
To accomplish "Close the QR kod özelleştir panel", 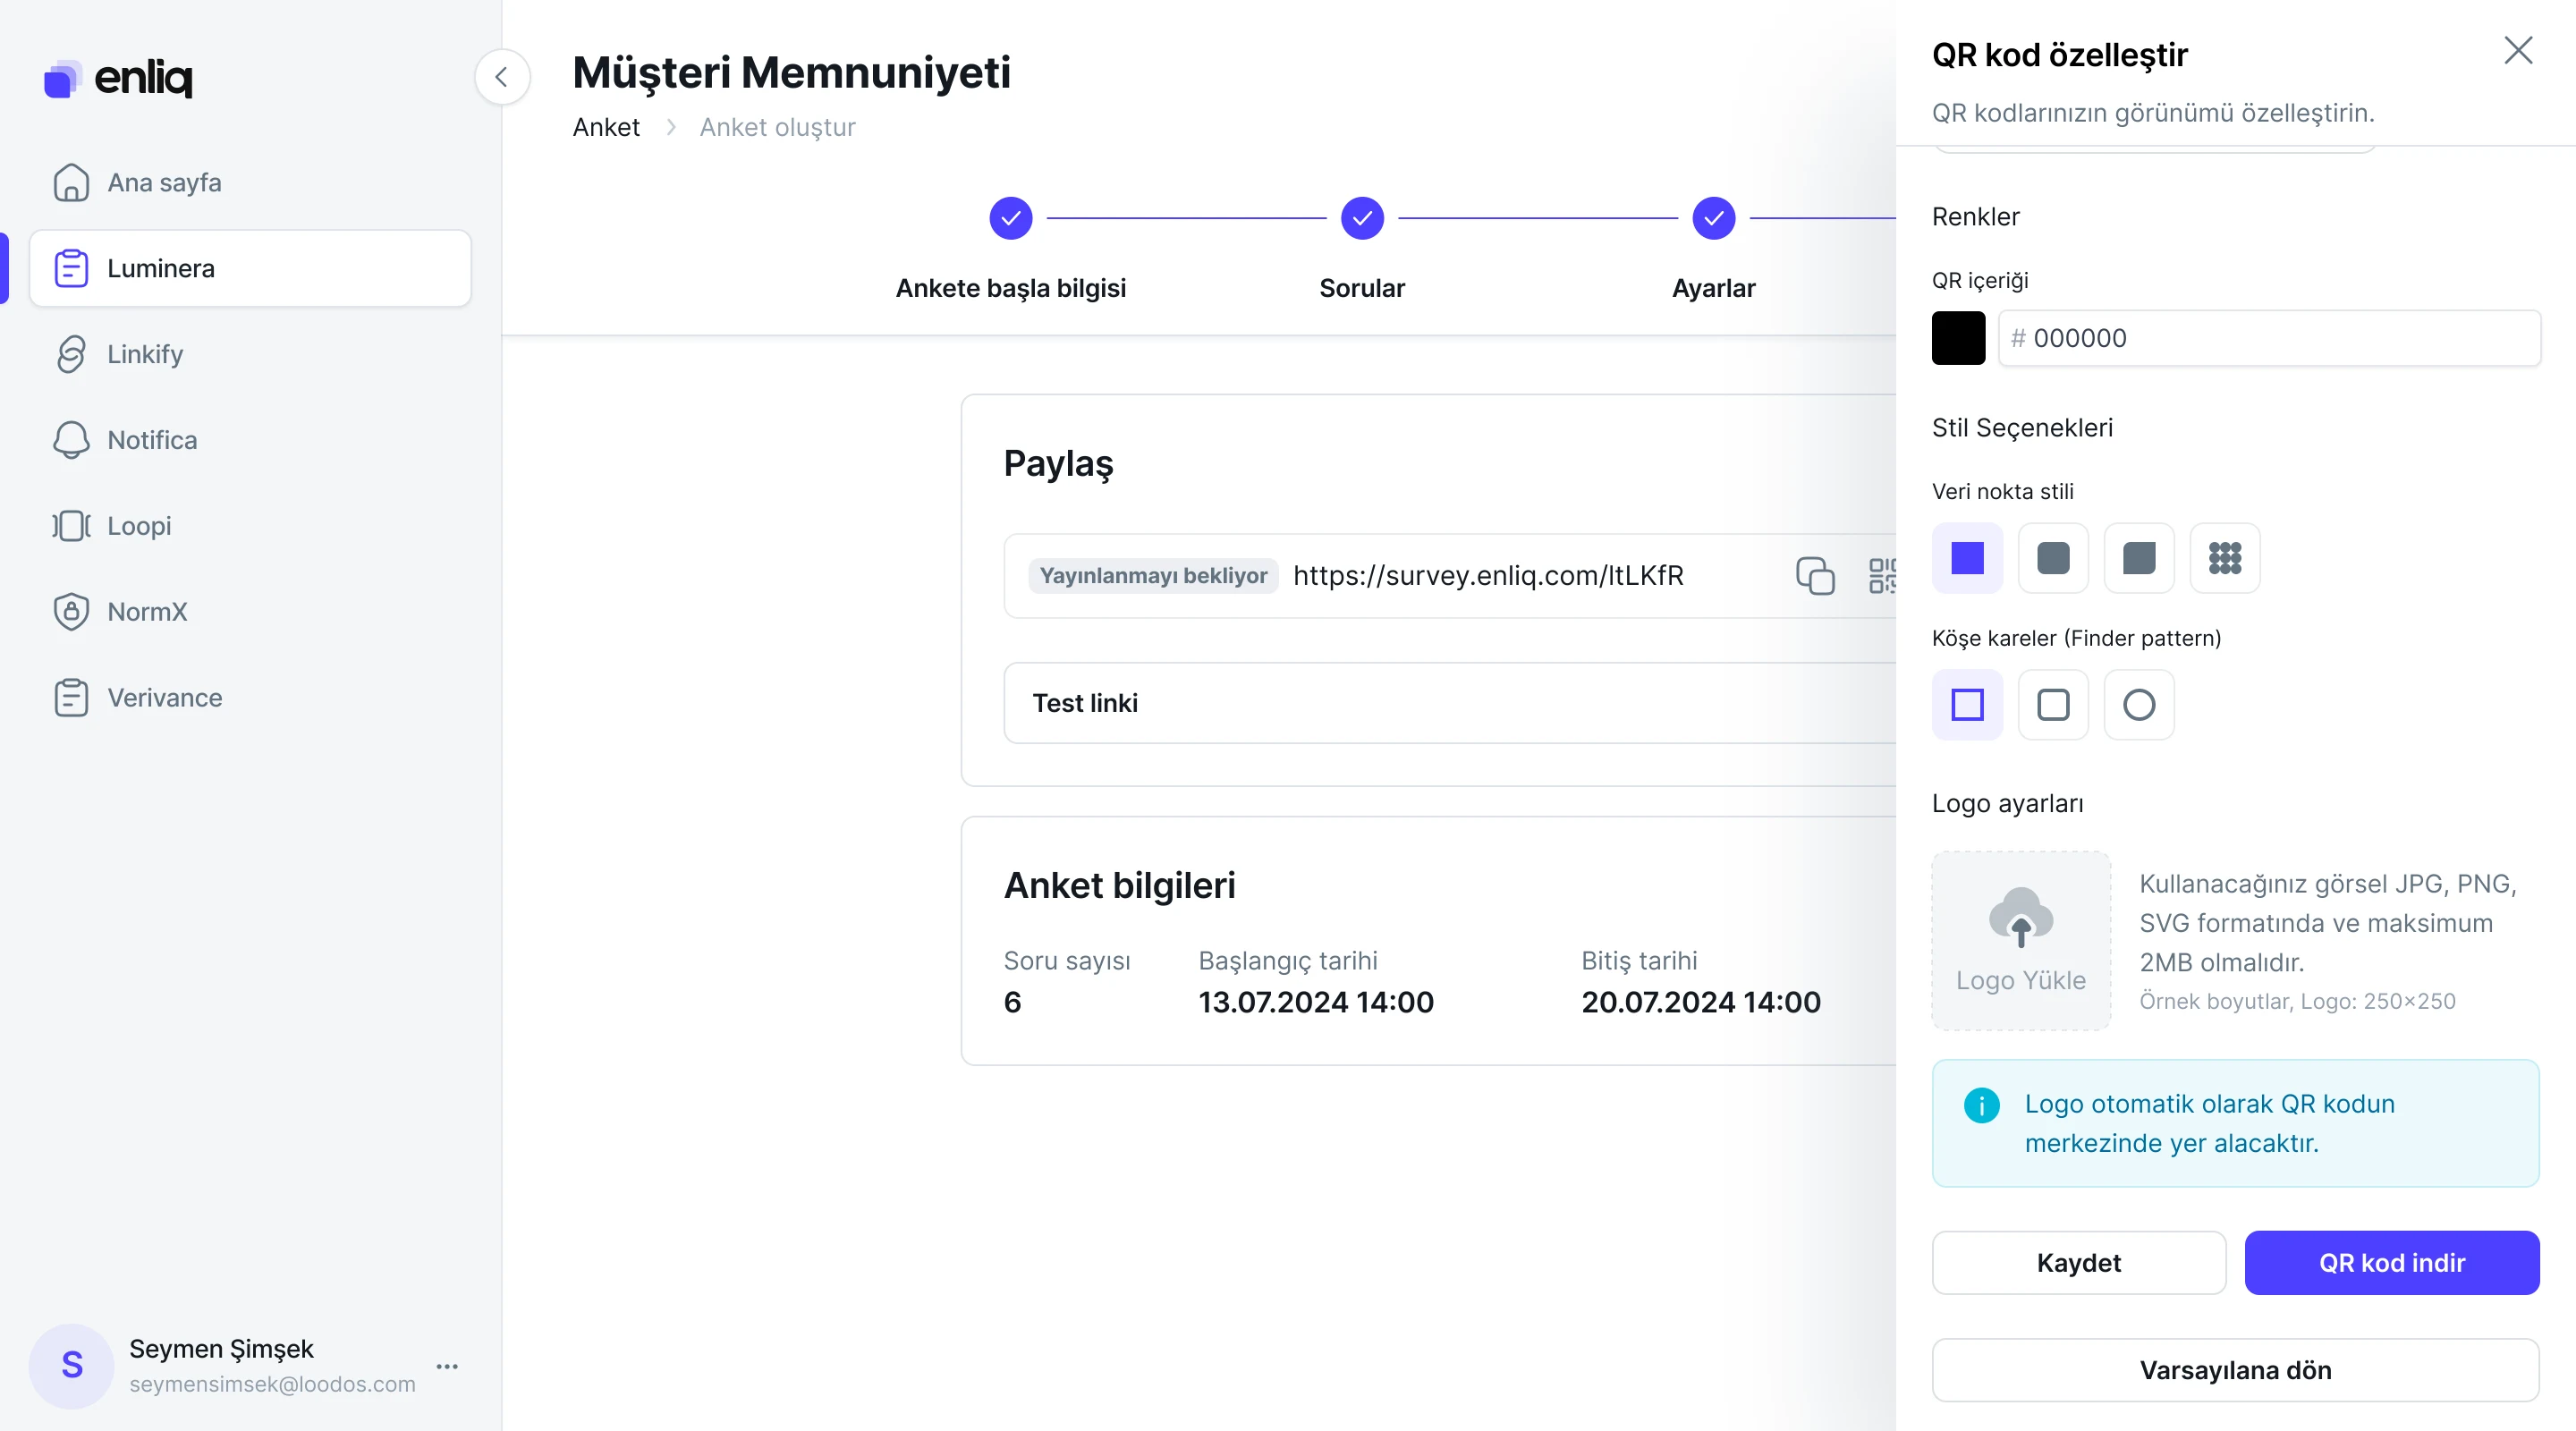I will click(2518, 50).
